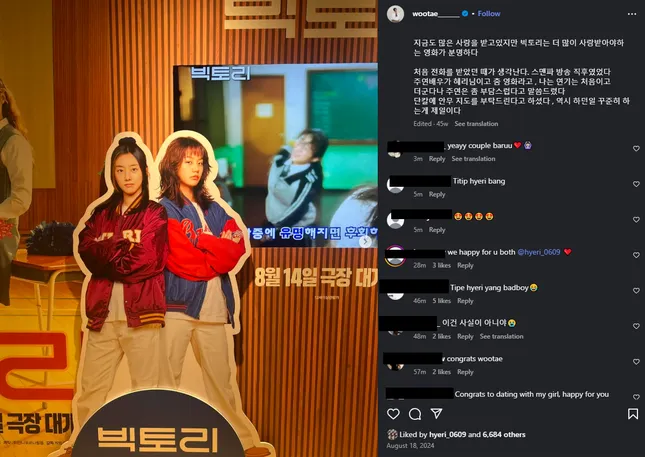Like the 'Titip hyeri bang' comment
Screen dimensions: 645x457
636,184
